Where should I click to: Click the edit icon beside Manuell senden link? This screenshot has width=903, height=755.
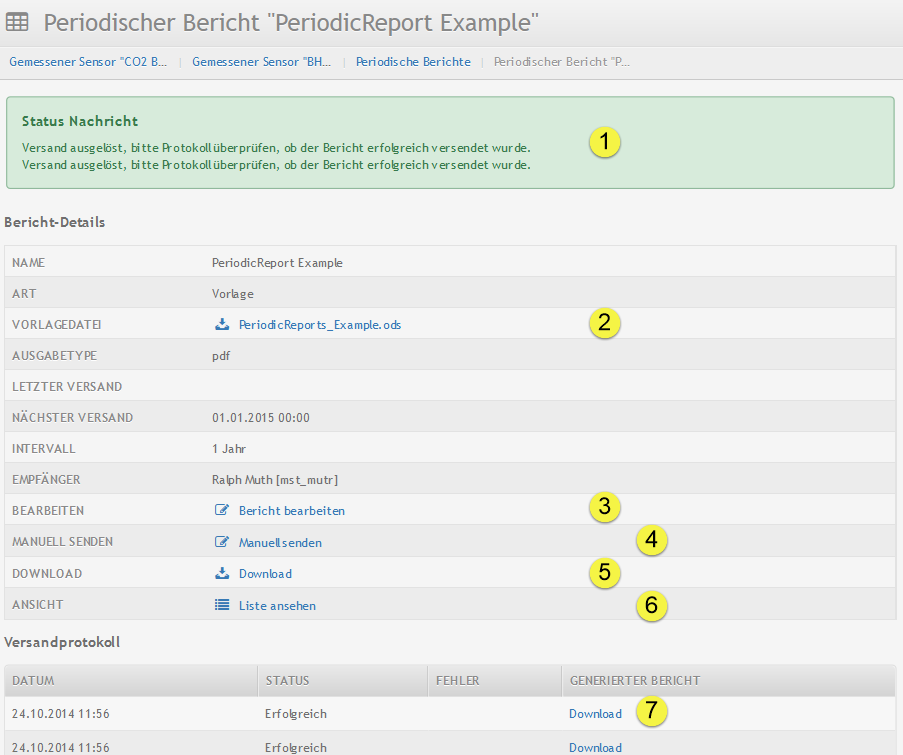pos(222,541)
